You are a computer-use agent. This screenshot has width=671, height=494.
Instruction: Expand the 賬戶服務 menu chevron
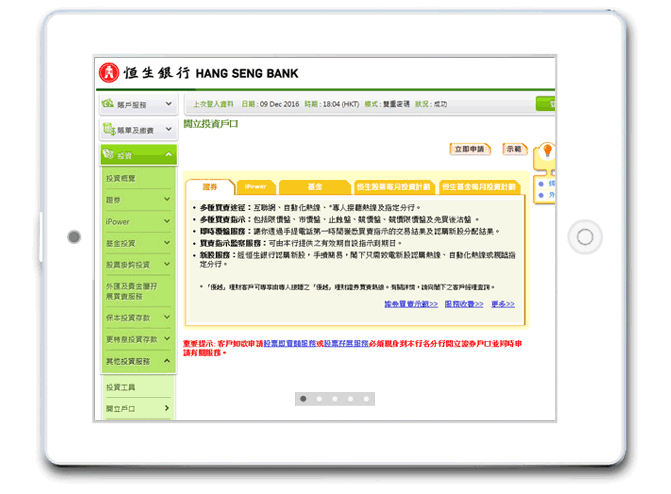point(168,104)
